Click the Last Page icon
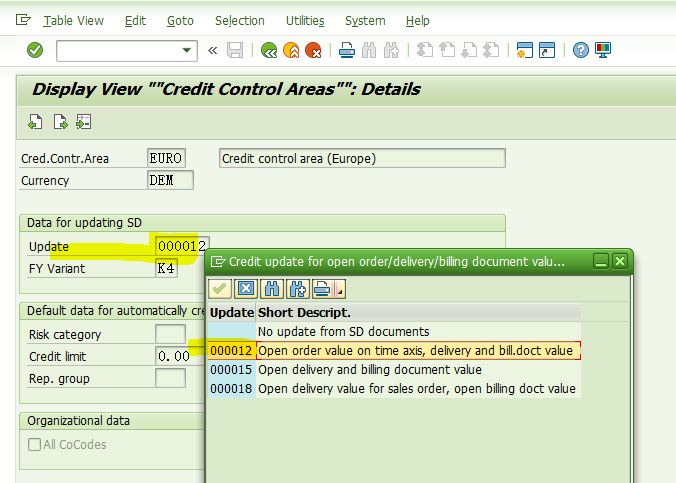This screenshot has width=676, height=483. (x=491, y=50)
